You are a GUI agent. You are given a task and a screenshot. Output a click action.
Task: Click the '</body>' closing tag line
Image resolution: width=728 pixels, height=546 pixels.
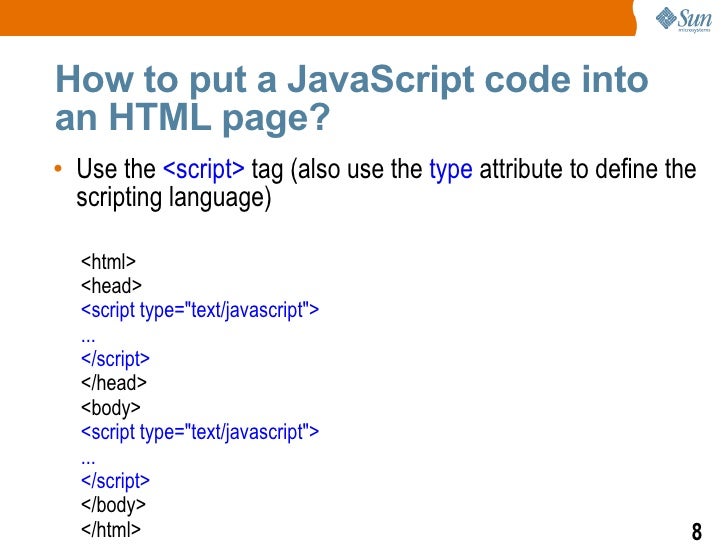(x=113, y=506)
